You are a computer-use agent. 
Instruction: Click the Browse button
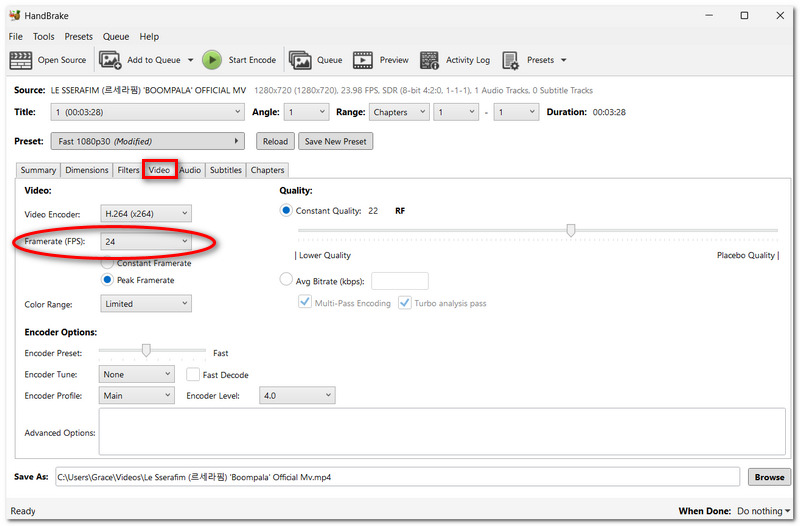point(769,478)
